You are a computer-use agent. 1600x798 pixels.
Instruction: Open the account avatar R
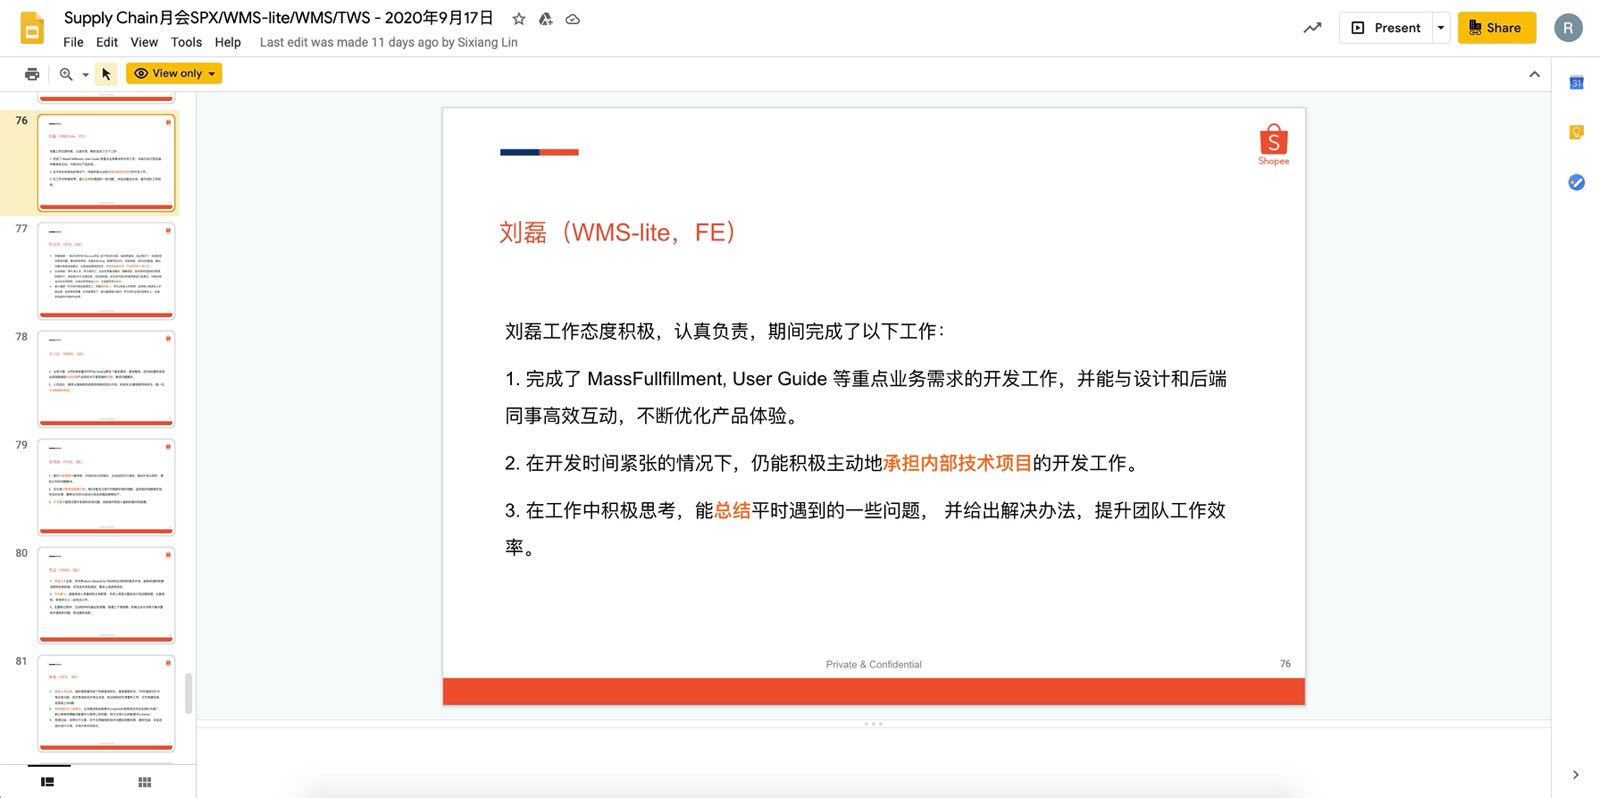[1568, 28]
